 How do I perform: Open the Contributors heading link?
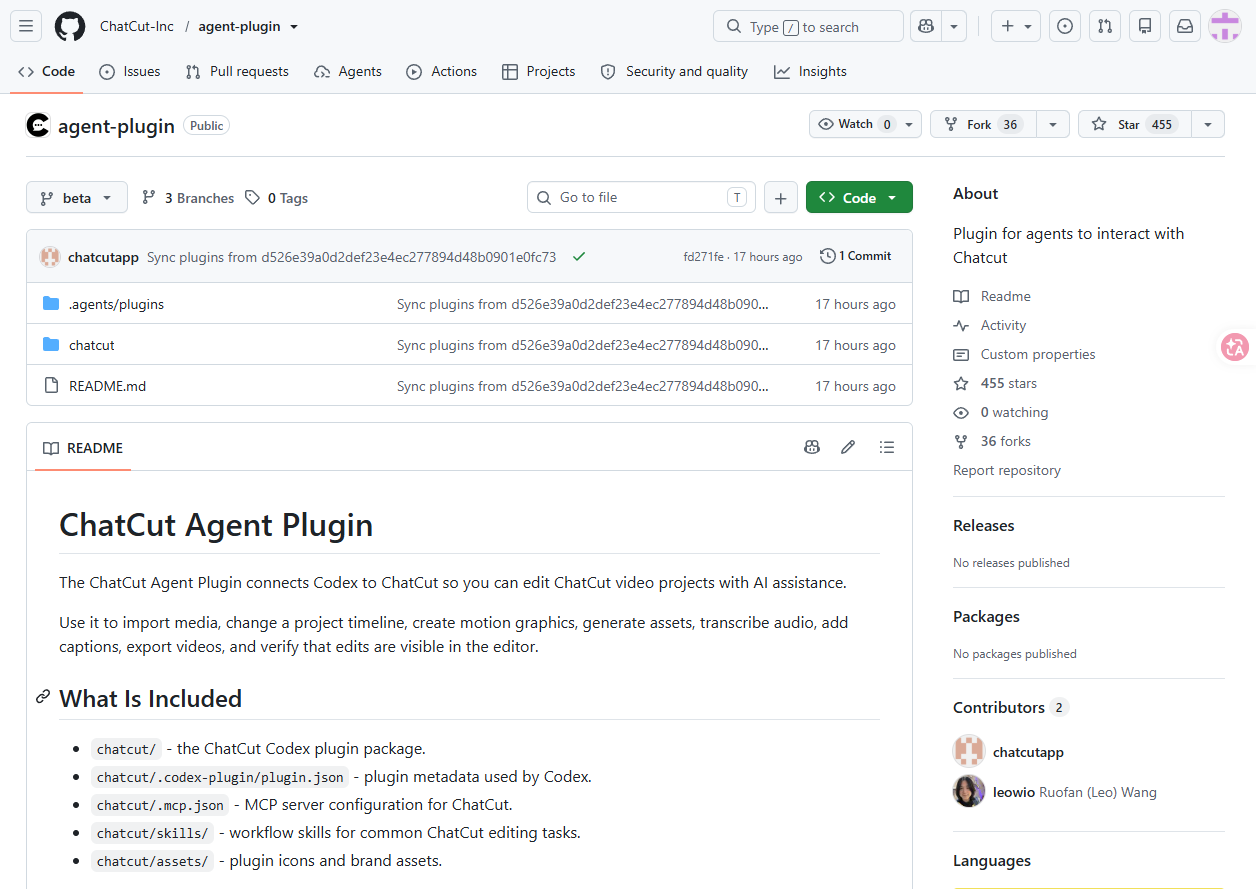coord(1011,707)
